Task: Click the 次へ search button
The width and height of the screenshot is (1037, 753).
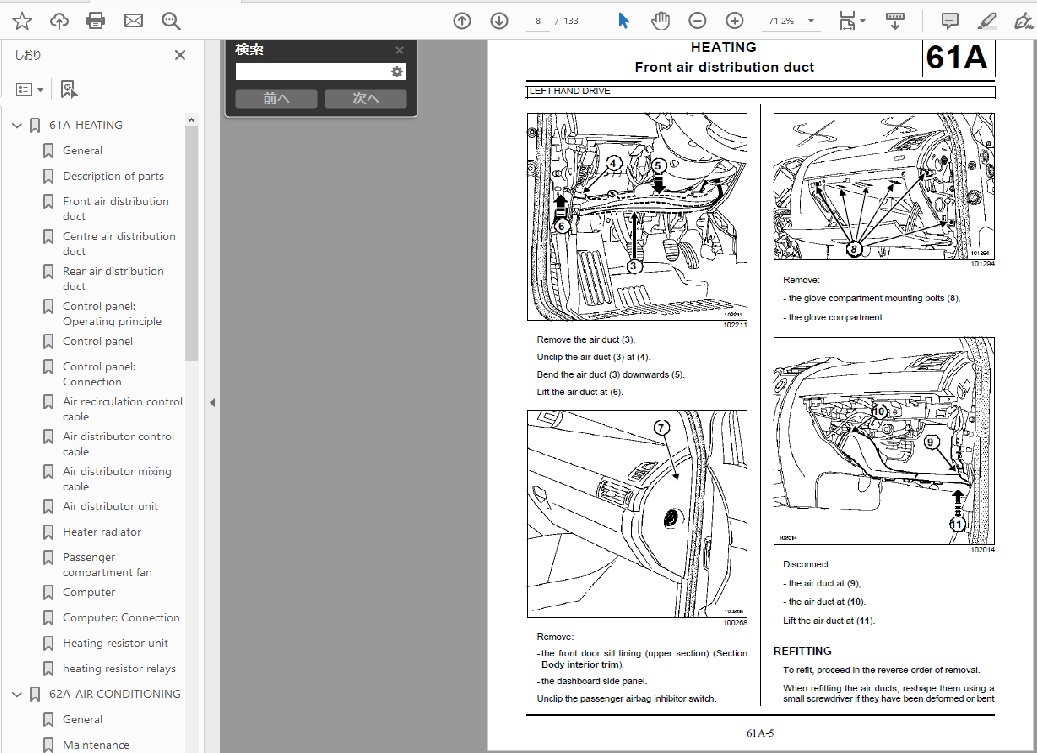Action: pyautogui.click(x=365, y=98)
